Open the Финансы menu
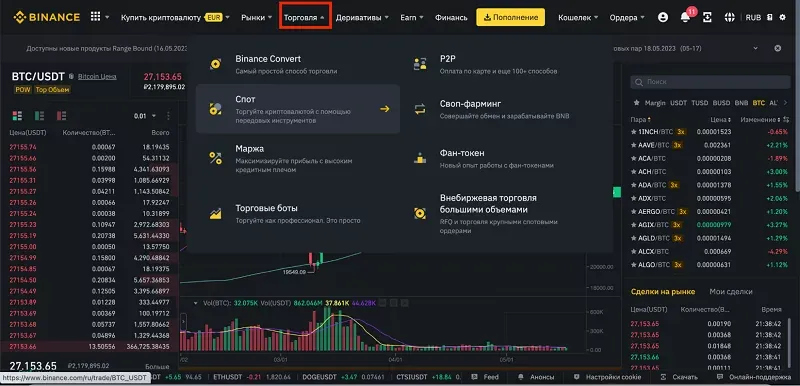This screenshot has height=386, width=800. click(451, 17)
